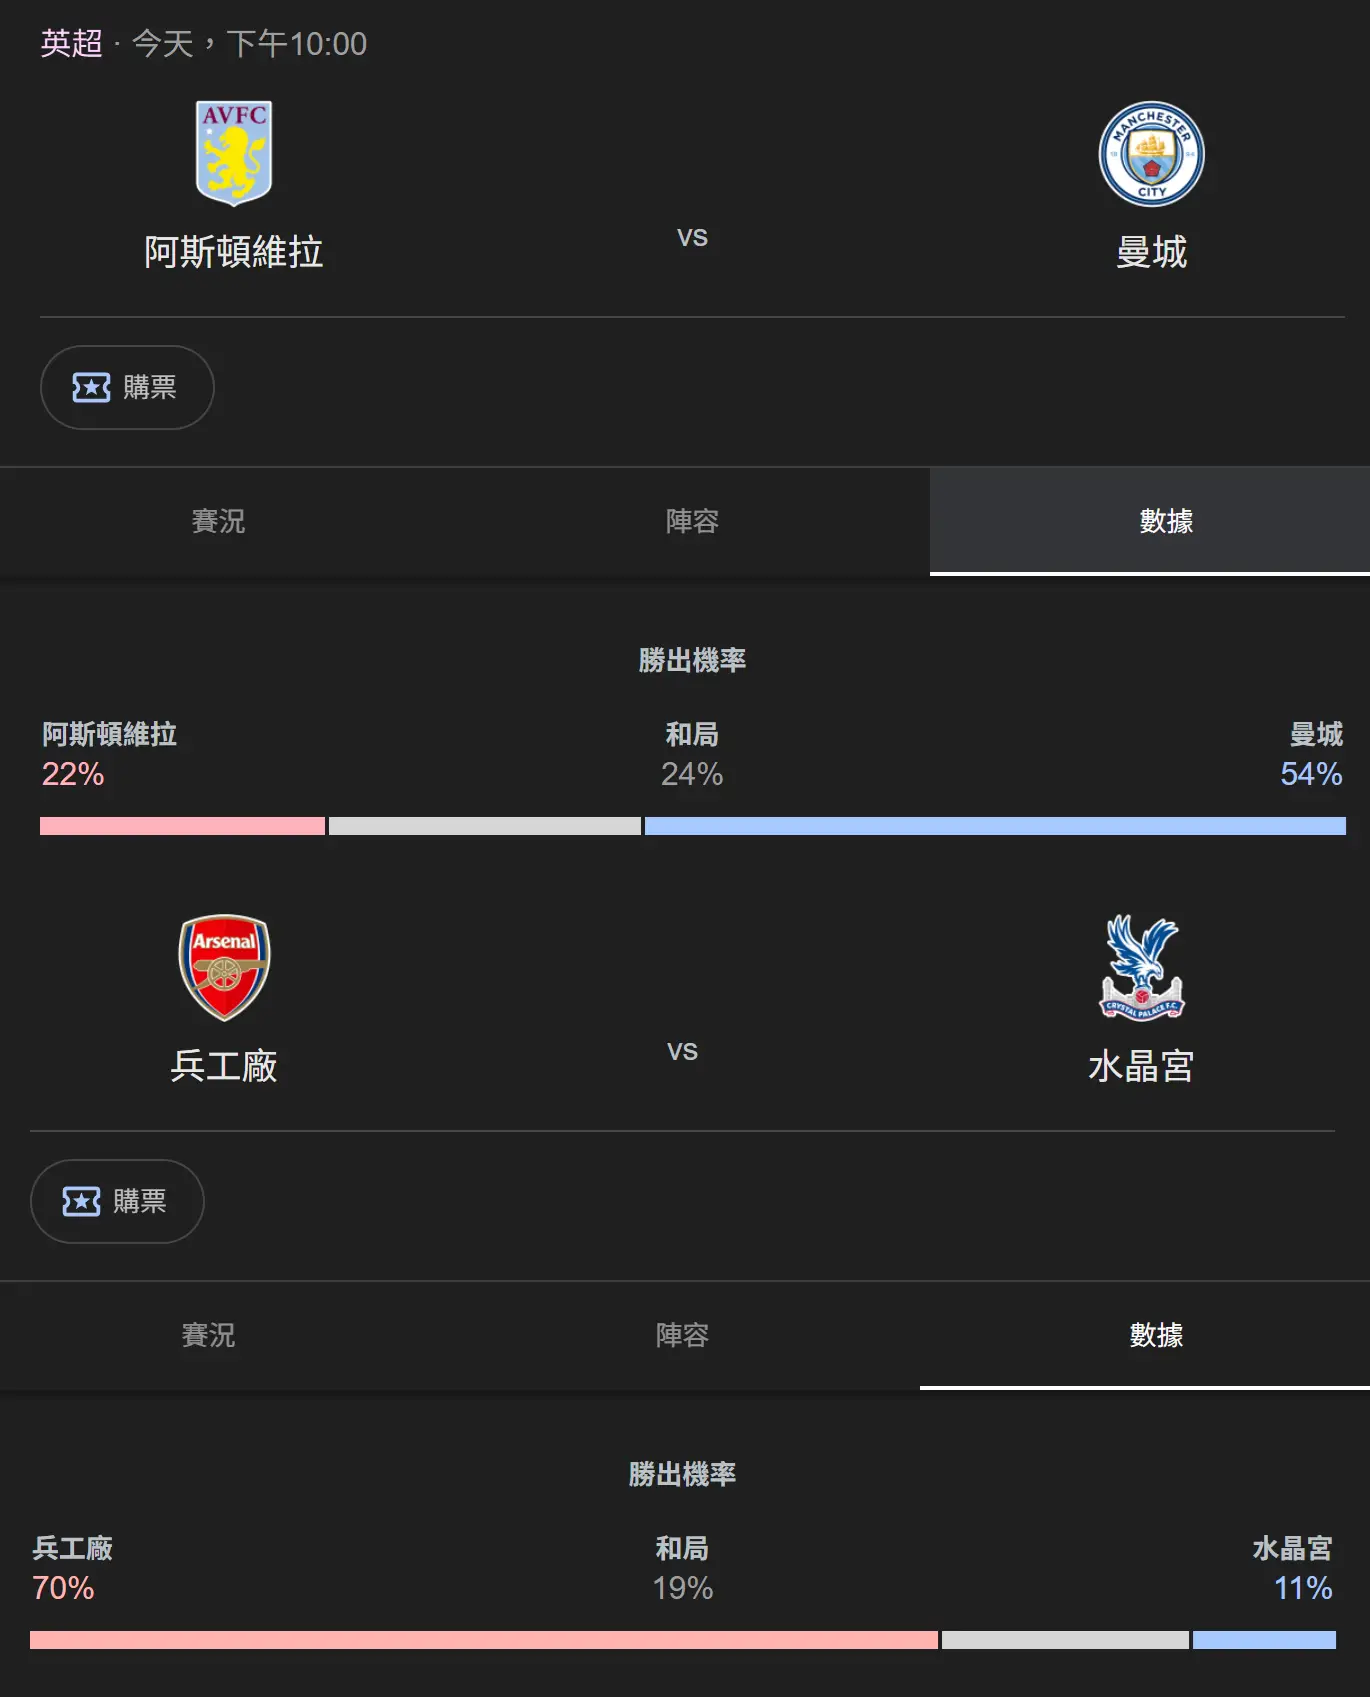1370x1697 pixels.
Task: Click the Aston Villa club crest
Action: coord(234,153)
